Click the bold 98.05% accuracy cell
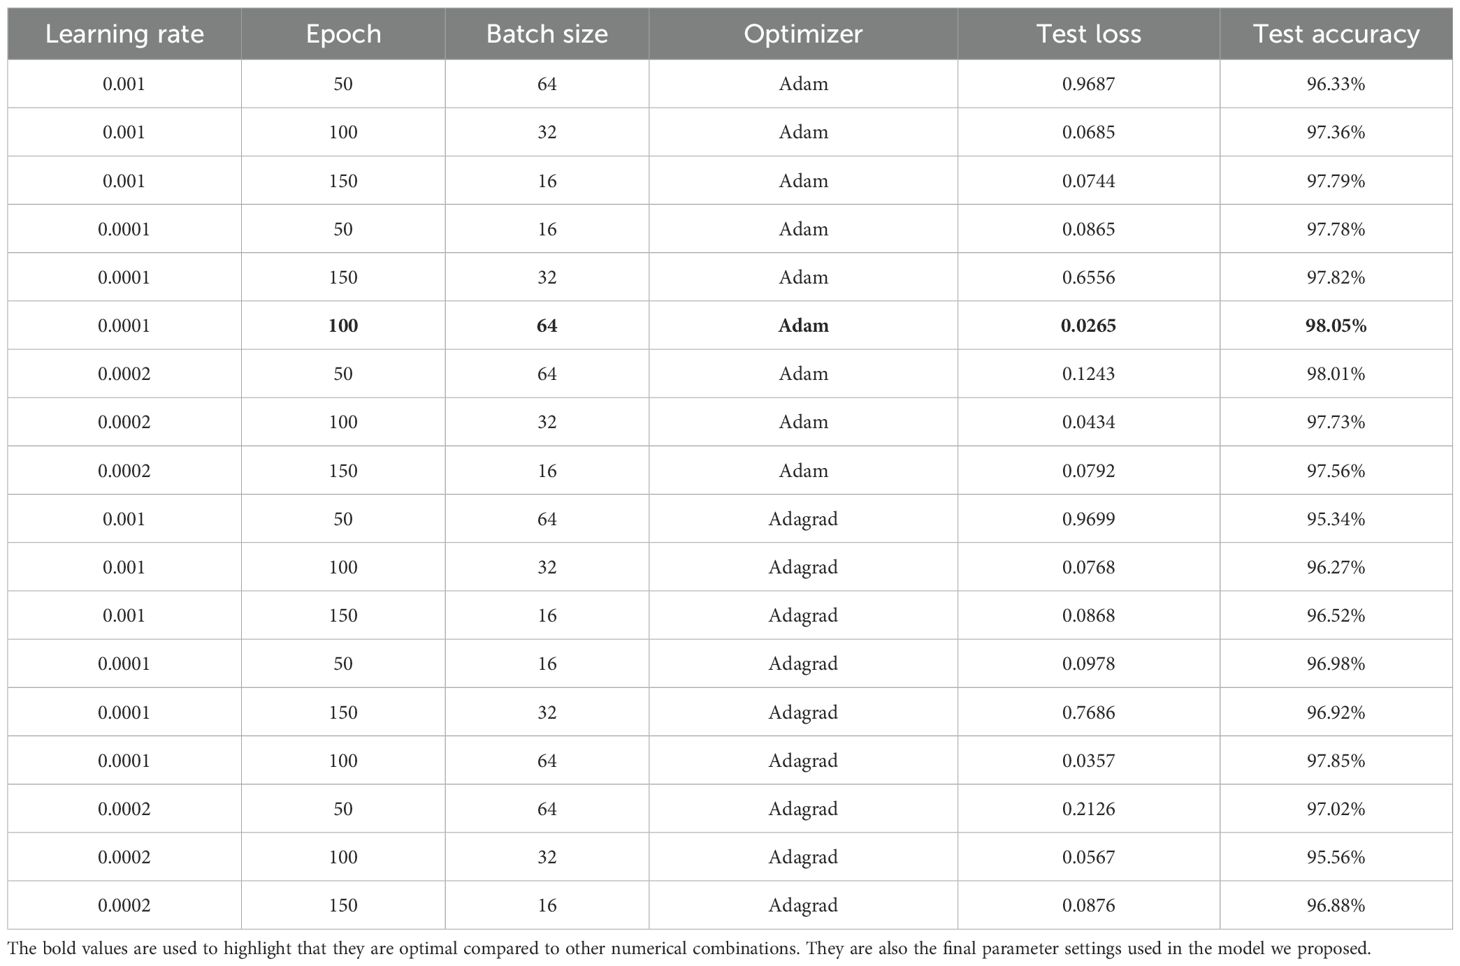Screen dimensions: 1460x966 (1335, 326)
